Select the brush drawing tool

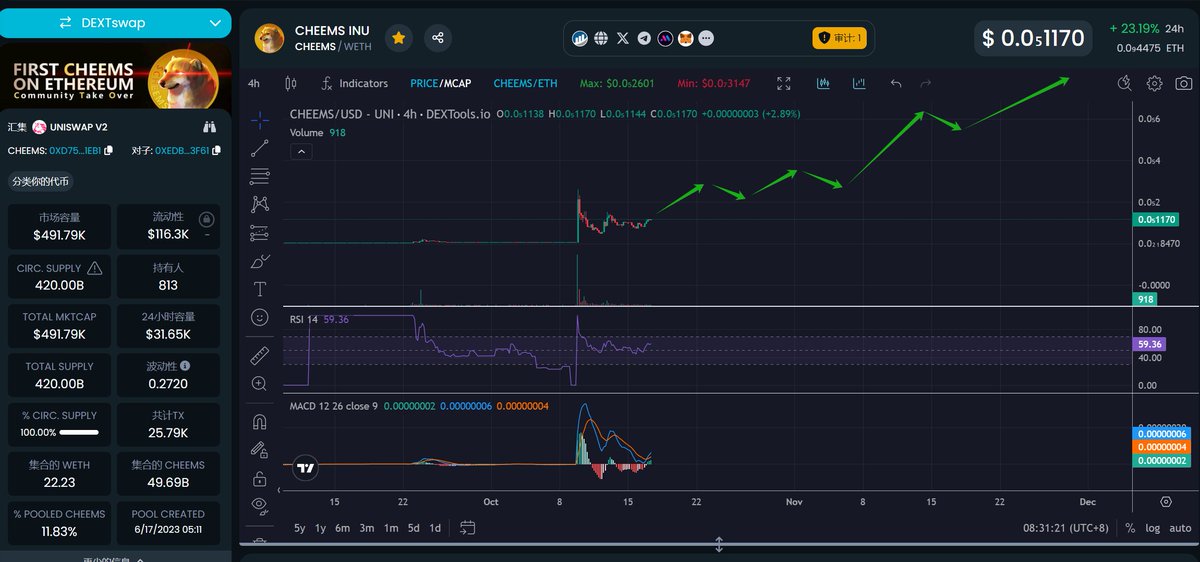point(259,261)
